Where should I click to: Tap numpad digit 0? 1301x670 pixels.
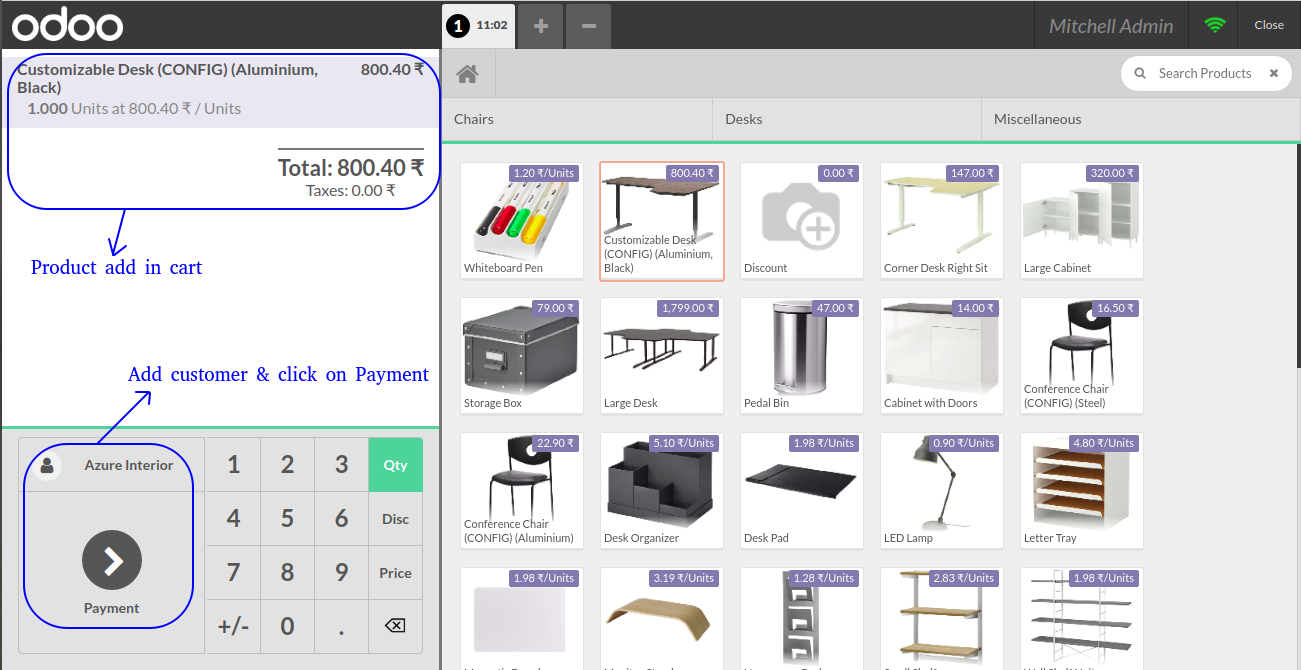[x=287, y=626]
